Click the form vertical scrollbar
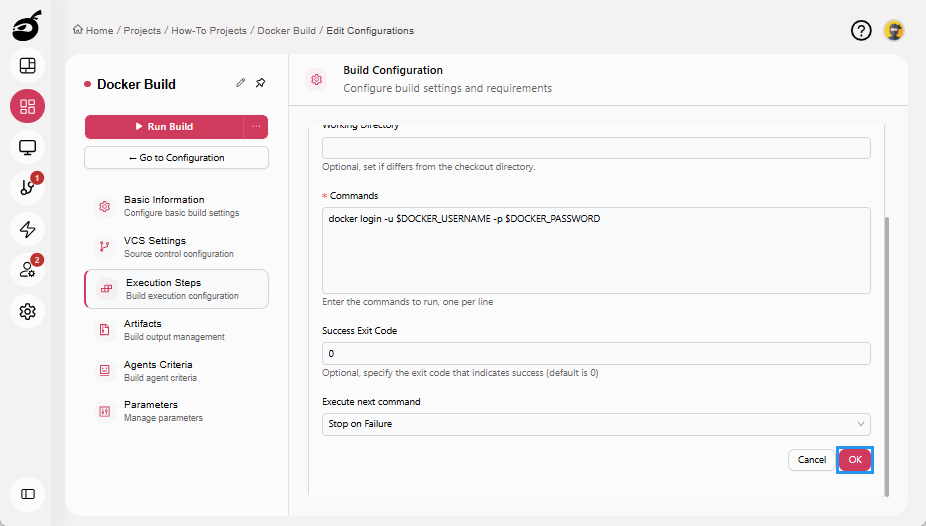 (x=886, y=356)
